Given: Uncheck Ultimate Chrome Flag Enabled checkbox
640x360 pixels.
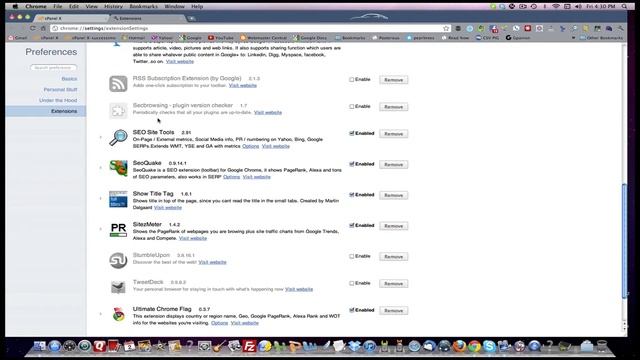Looking at the screenshot, I should (x=351, y=310).
